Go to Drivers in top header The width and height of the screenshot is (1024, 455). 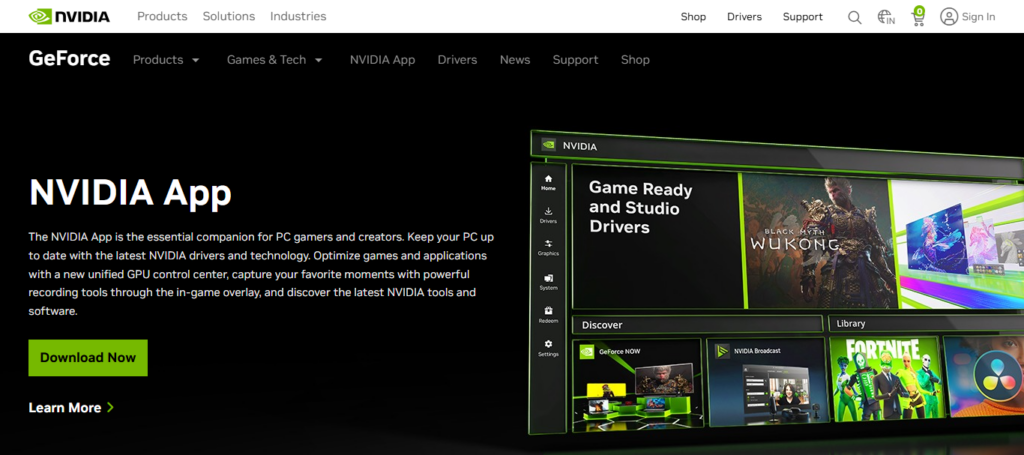(x=744, y=17)
